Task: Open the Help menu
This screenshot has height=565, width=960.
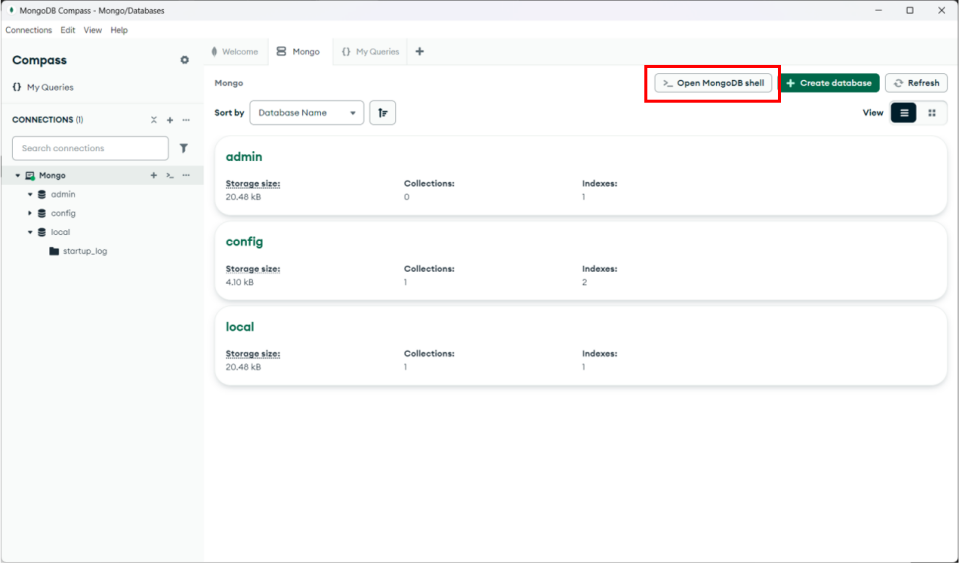Action: 119,30
